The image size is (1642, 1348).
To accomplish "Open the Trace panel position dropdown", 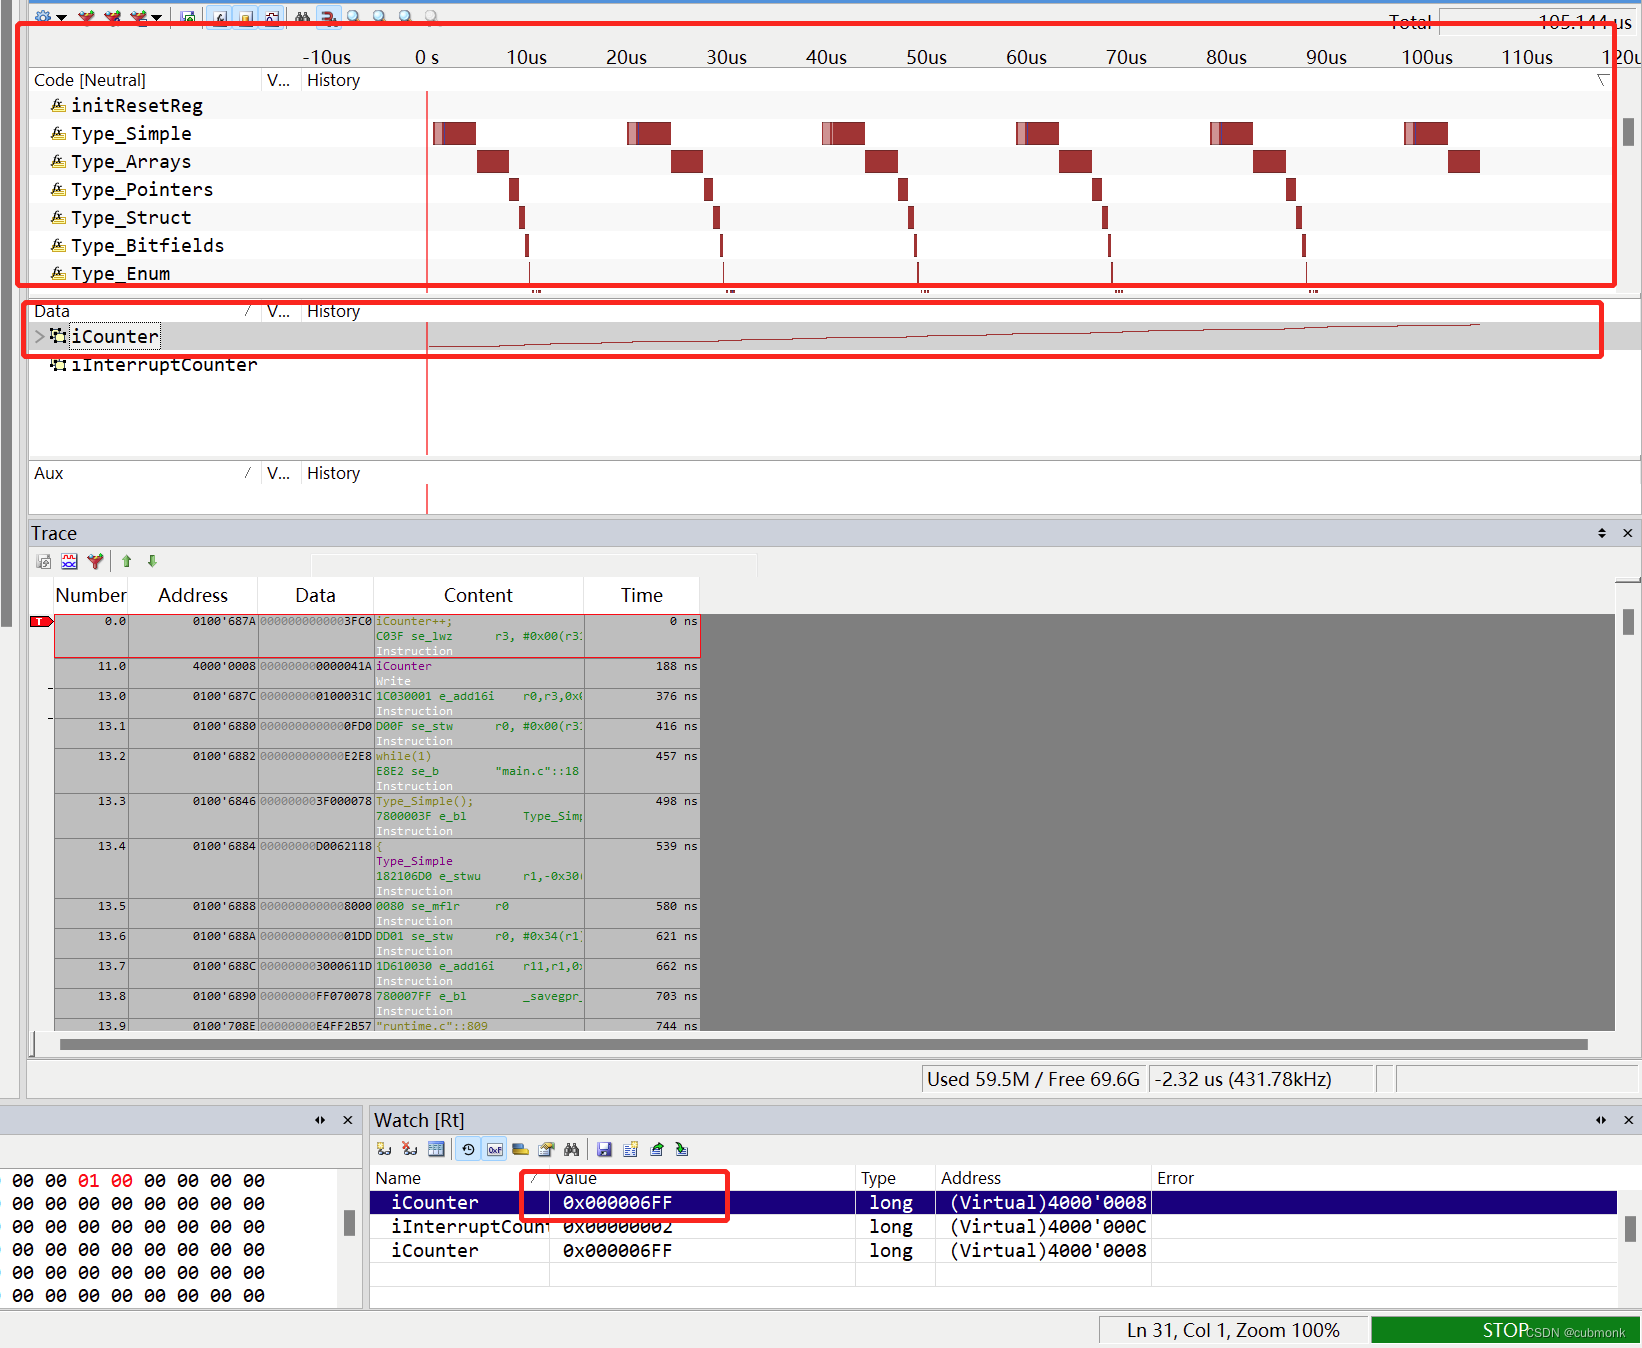I will click(x=1602, y=533).
